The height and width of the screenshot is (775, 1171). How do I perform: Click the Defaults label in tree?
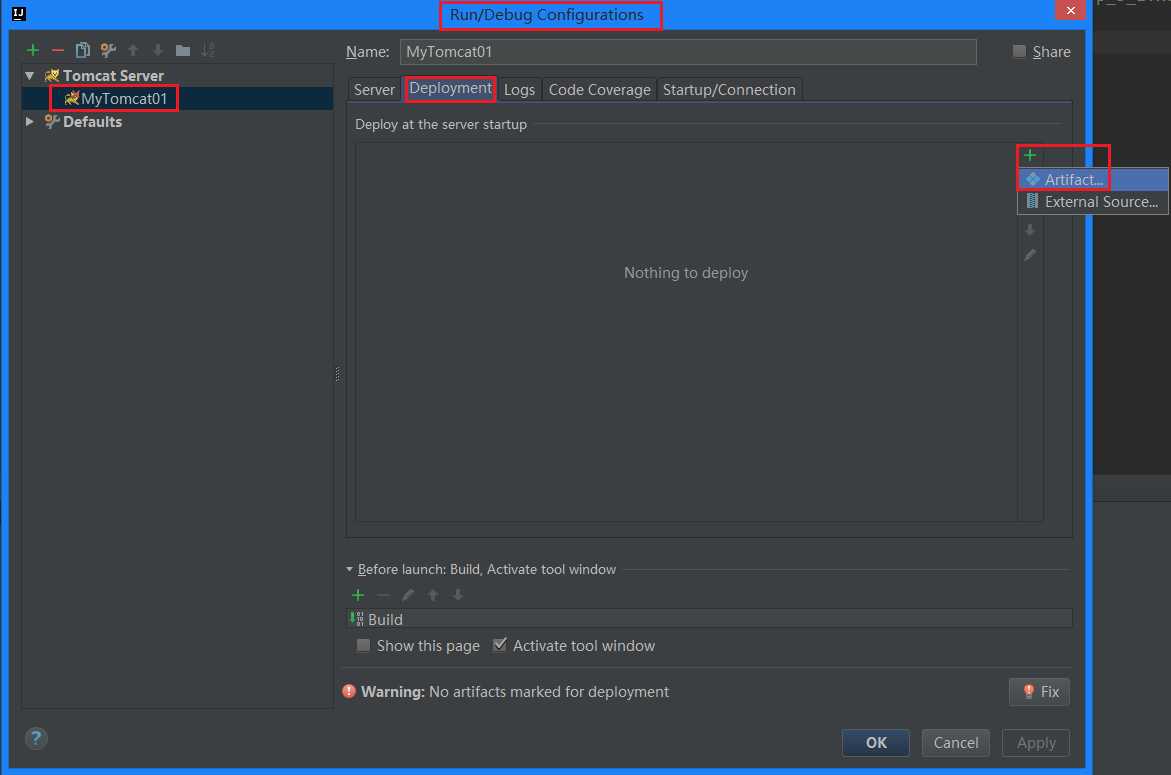pos(92,121)
